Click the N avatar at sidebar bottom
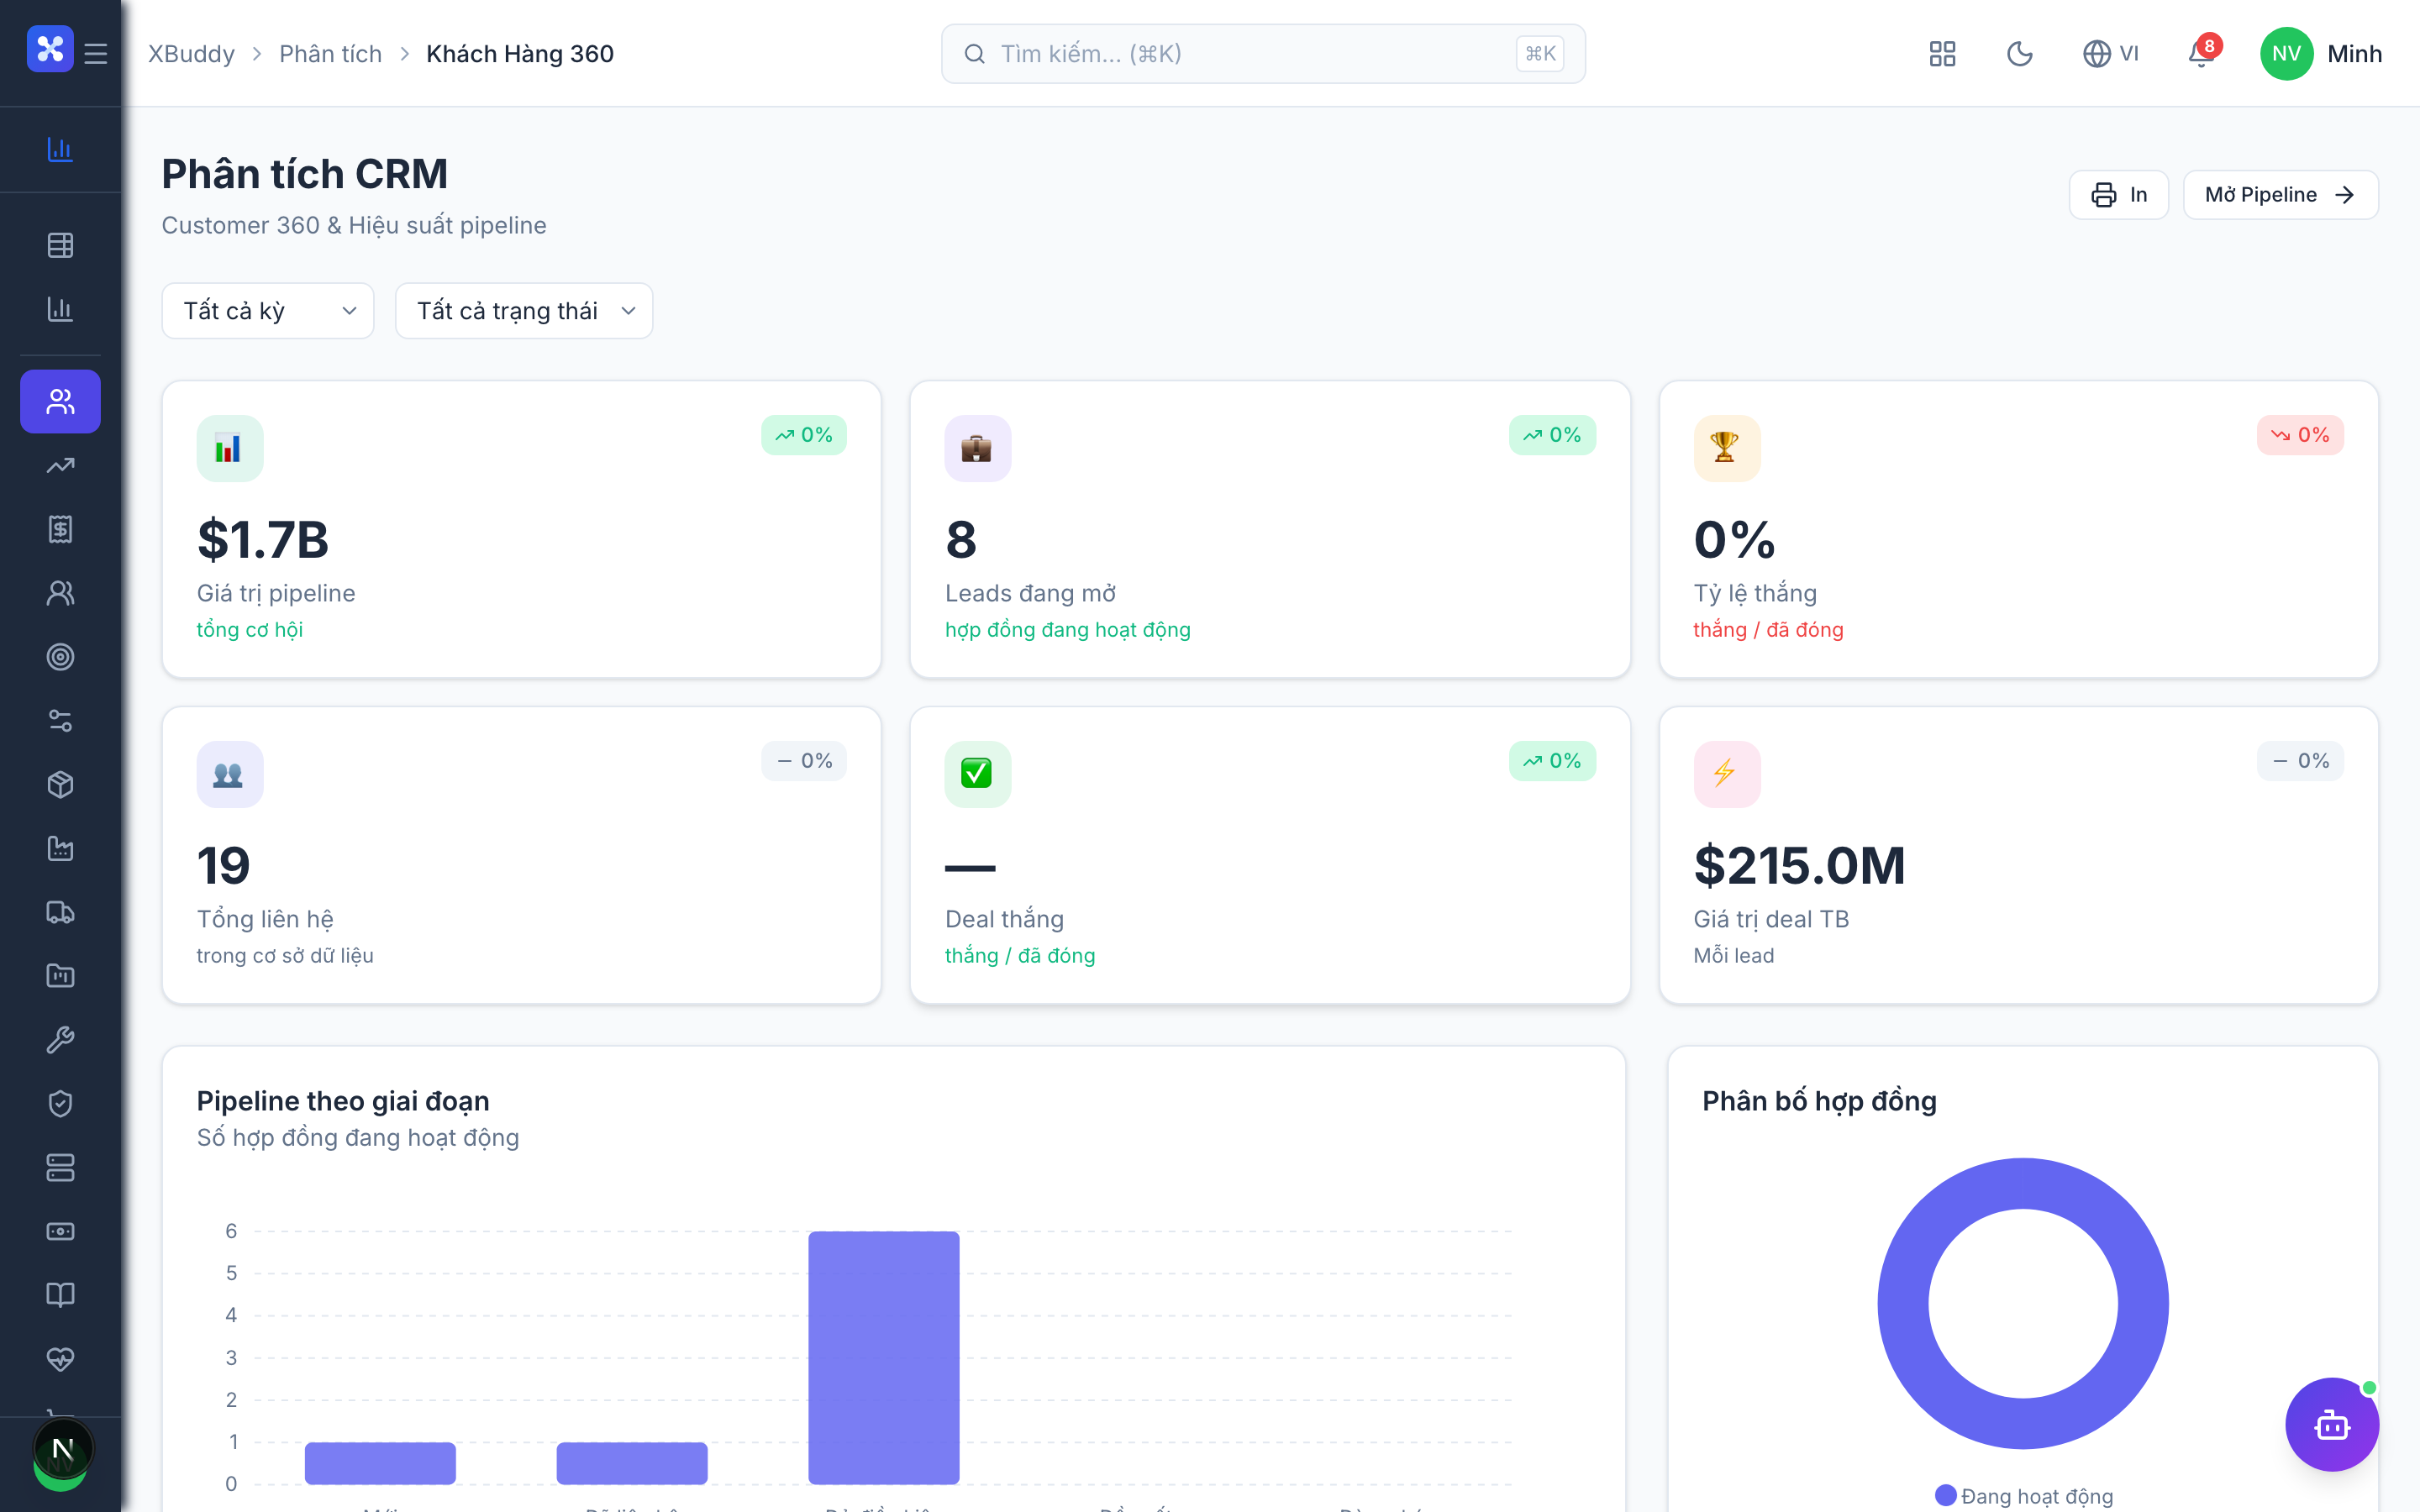Viewport: 2420px width, 1512px height. pyautogui.click(x=62, y=1449)
